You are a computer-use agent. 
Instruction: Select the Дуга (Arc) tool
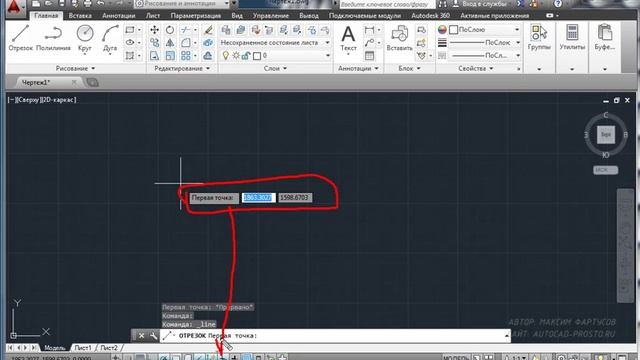tap(110, 38)
